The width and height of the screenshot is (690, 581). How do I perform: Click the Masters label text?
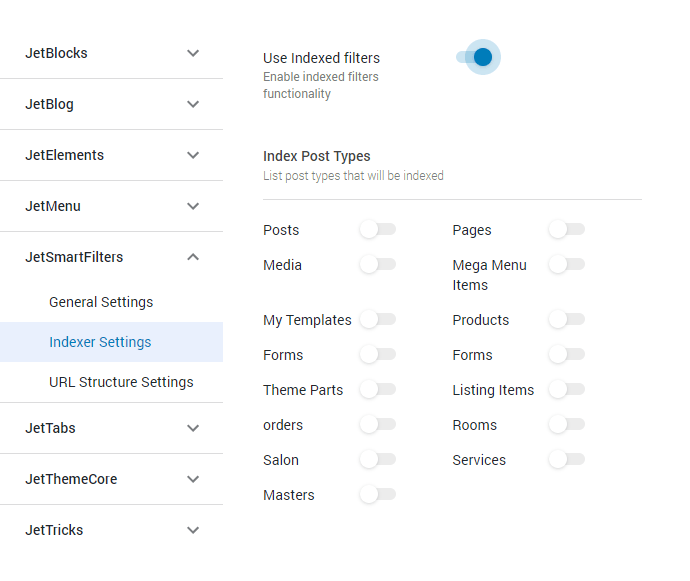[289, 495]
